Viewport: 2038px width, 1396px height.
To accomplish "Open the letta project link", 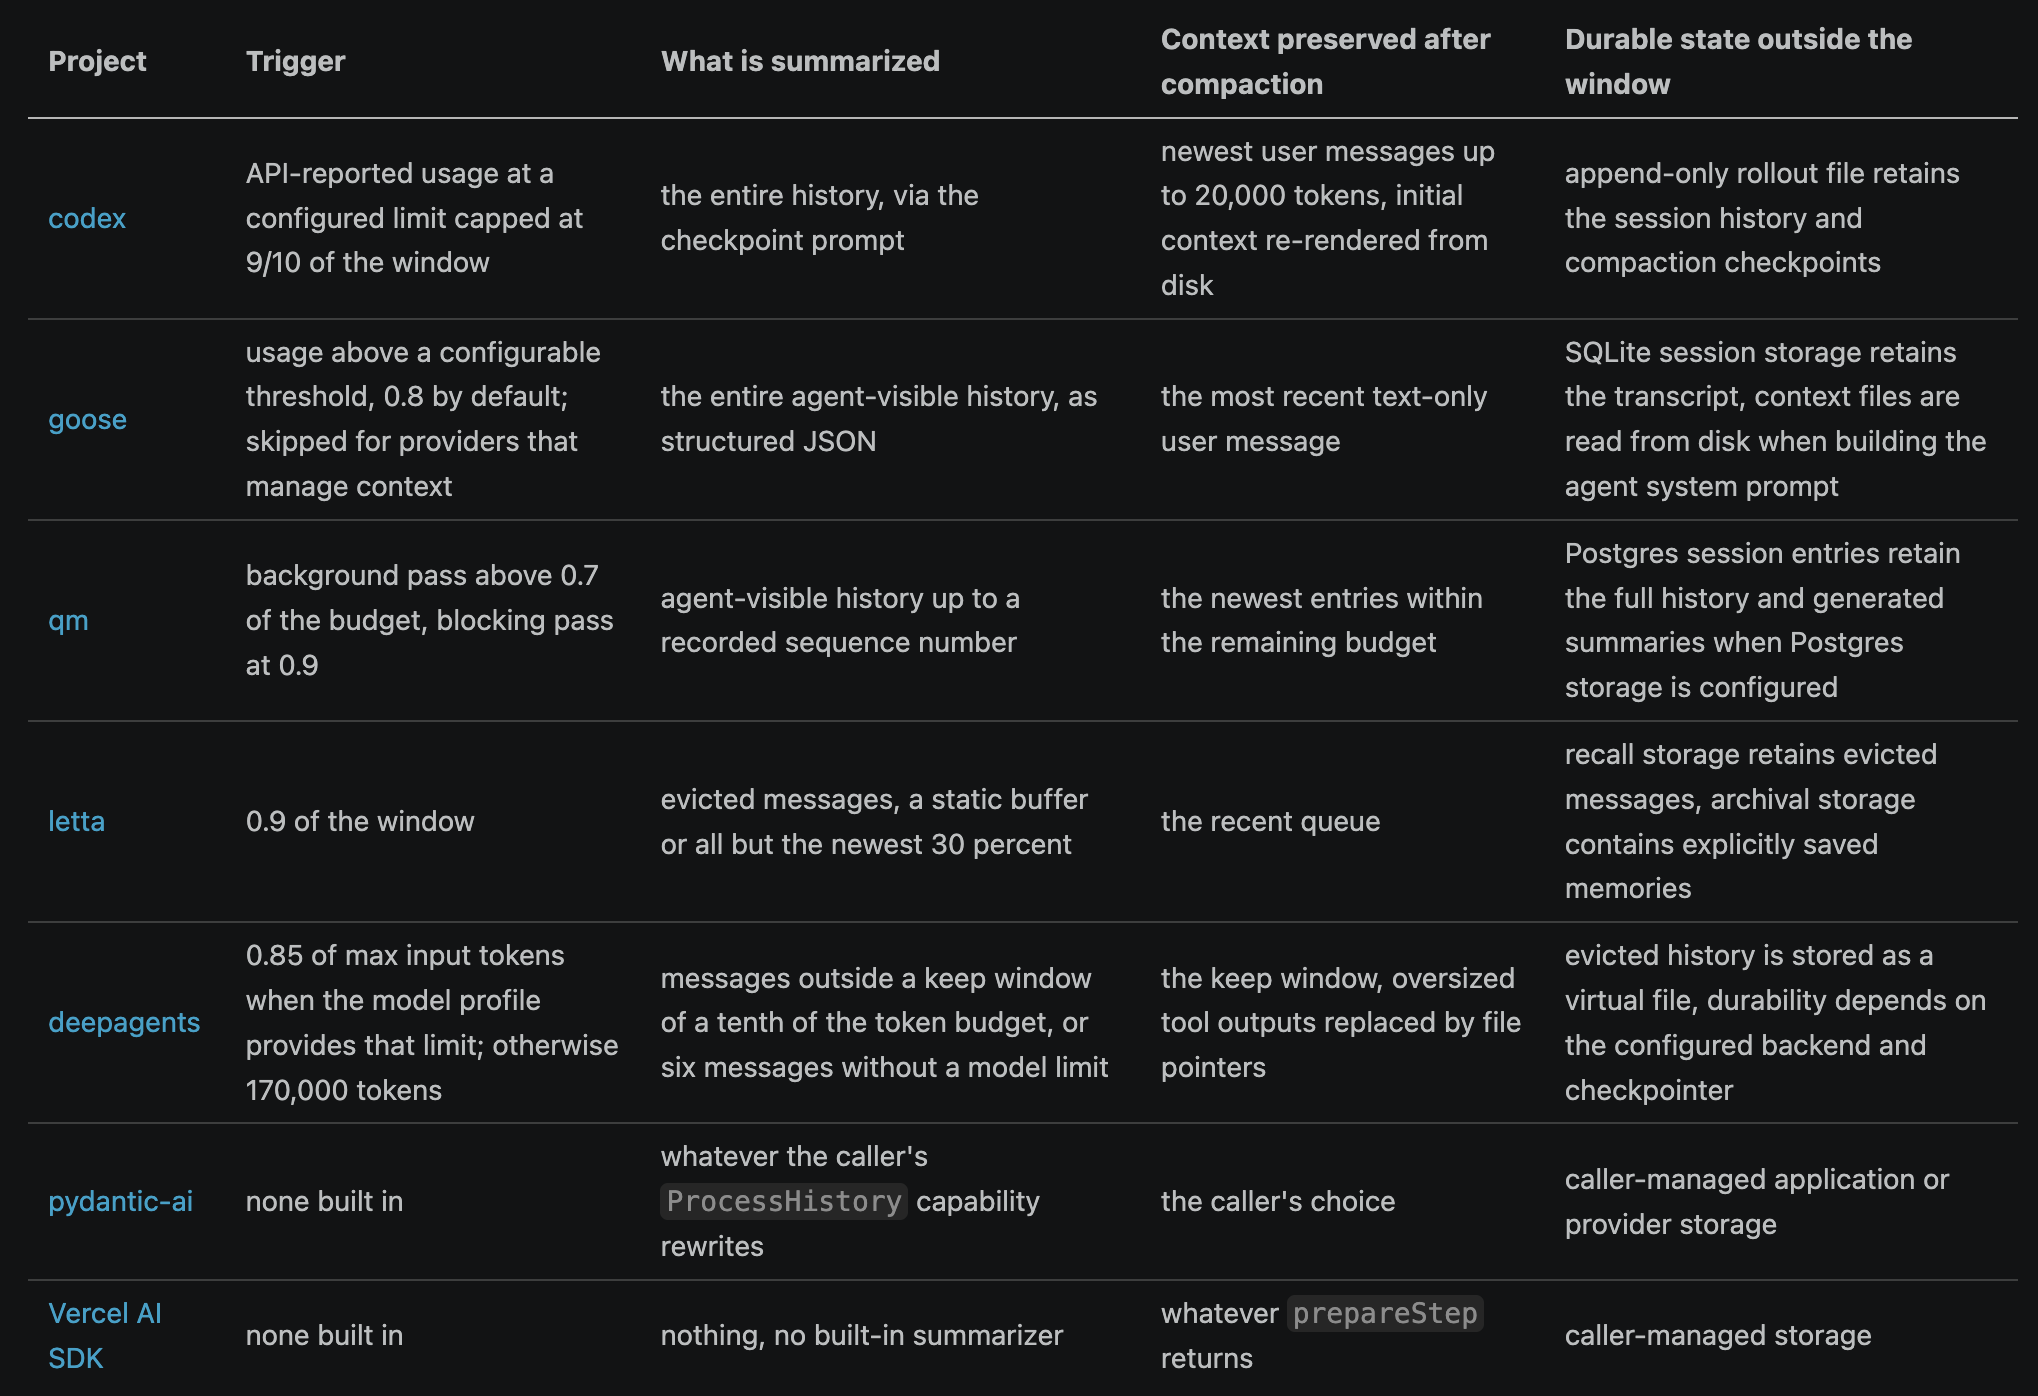I will tap(76, 821).
